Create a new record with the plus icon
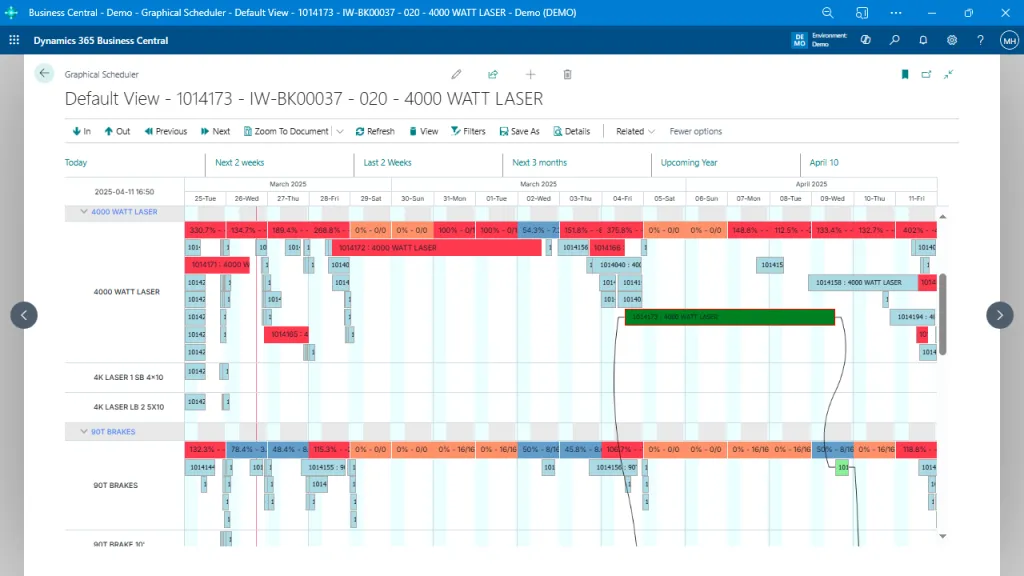Viewport: 1024px width, 576px height. (530, 74)
